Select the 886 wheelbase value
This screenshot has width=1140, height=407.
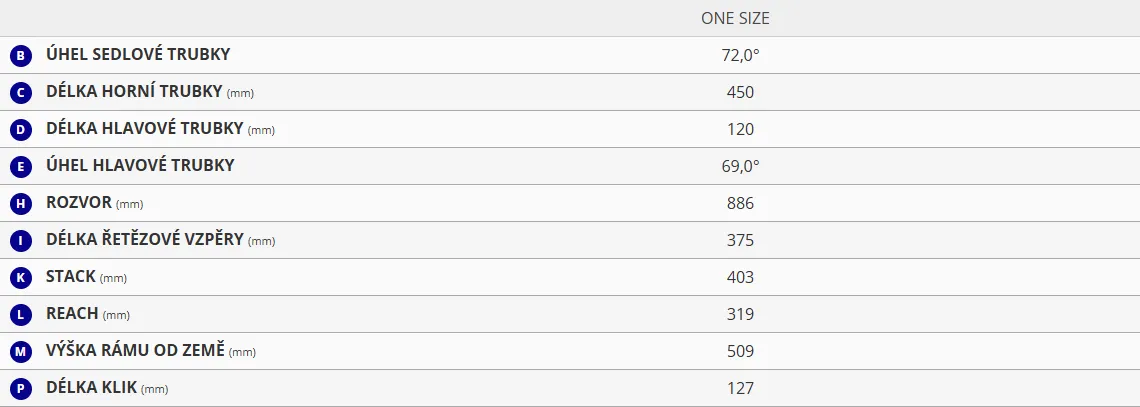(x=740, y=204)
